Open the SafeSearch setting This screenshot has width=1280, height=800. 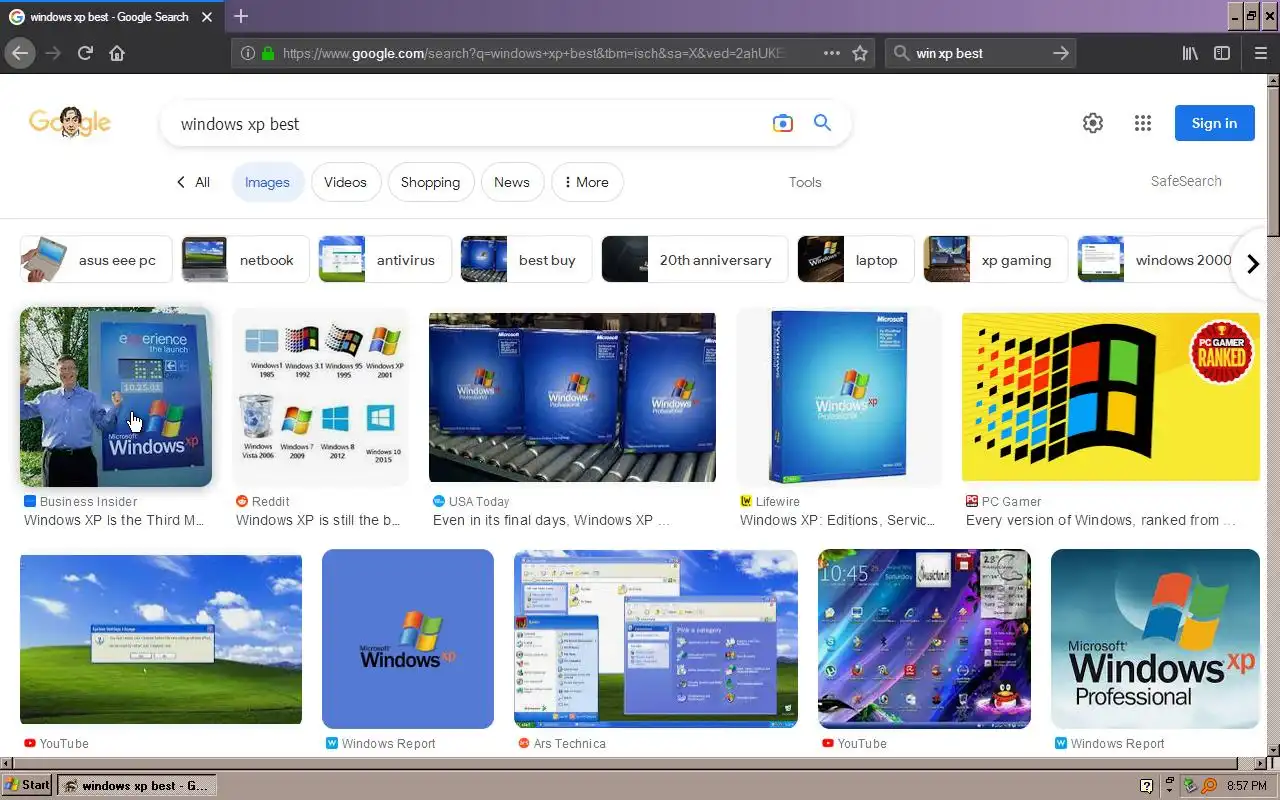coord(1186,181)
